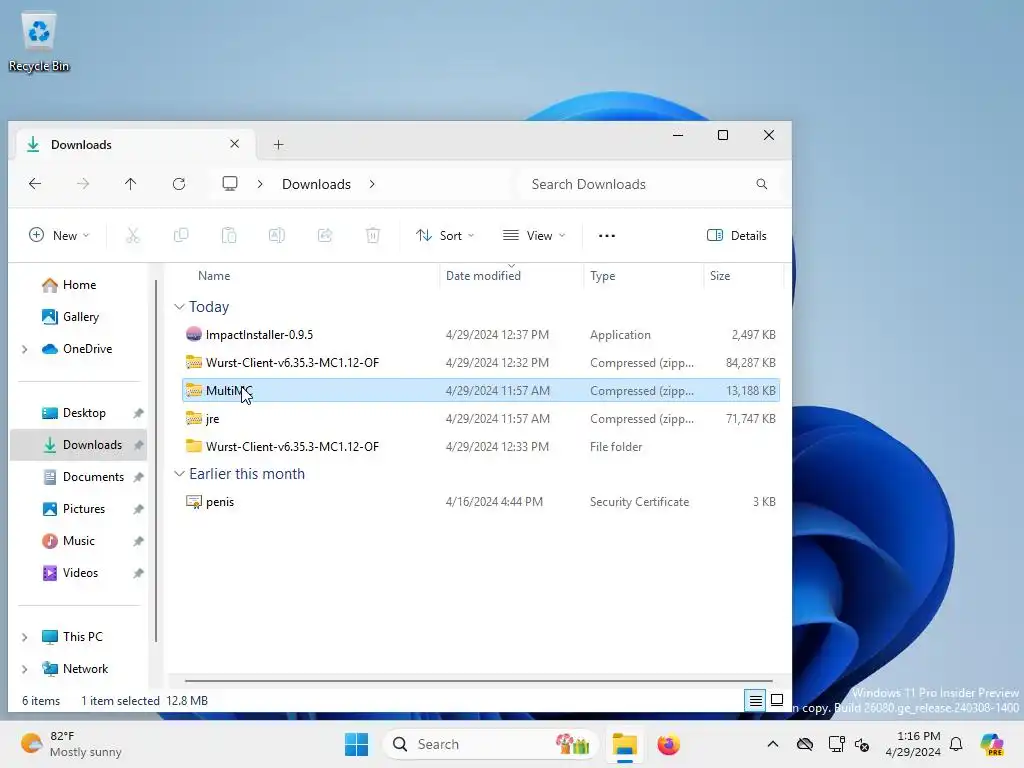
Task: Close the Downloads tab
Action: pos(234,144)
